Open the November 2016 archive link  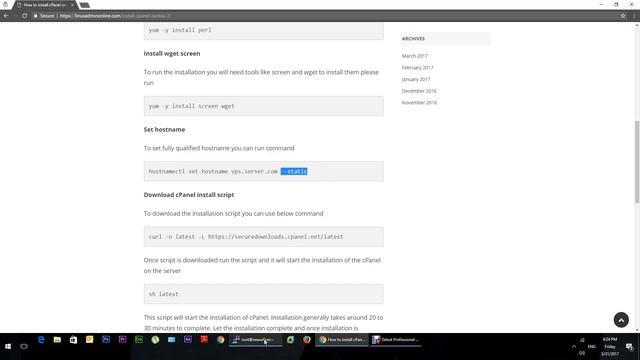point(419,102)
